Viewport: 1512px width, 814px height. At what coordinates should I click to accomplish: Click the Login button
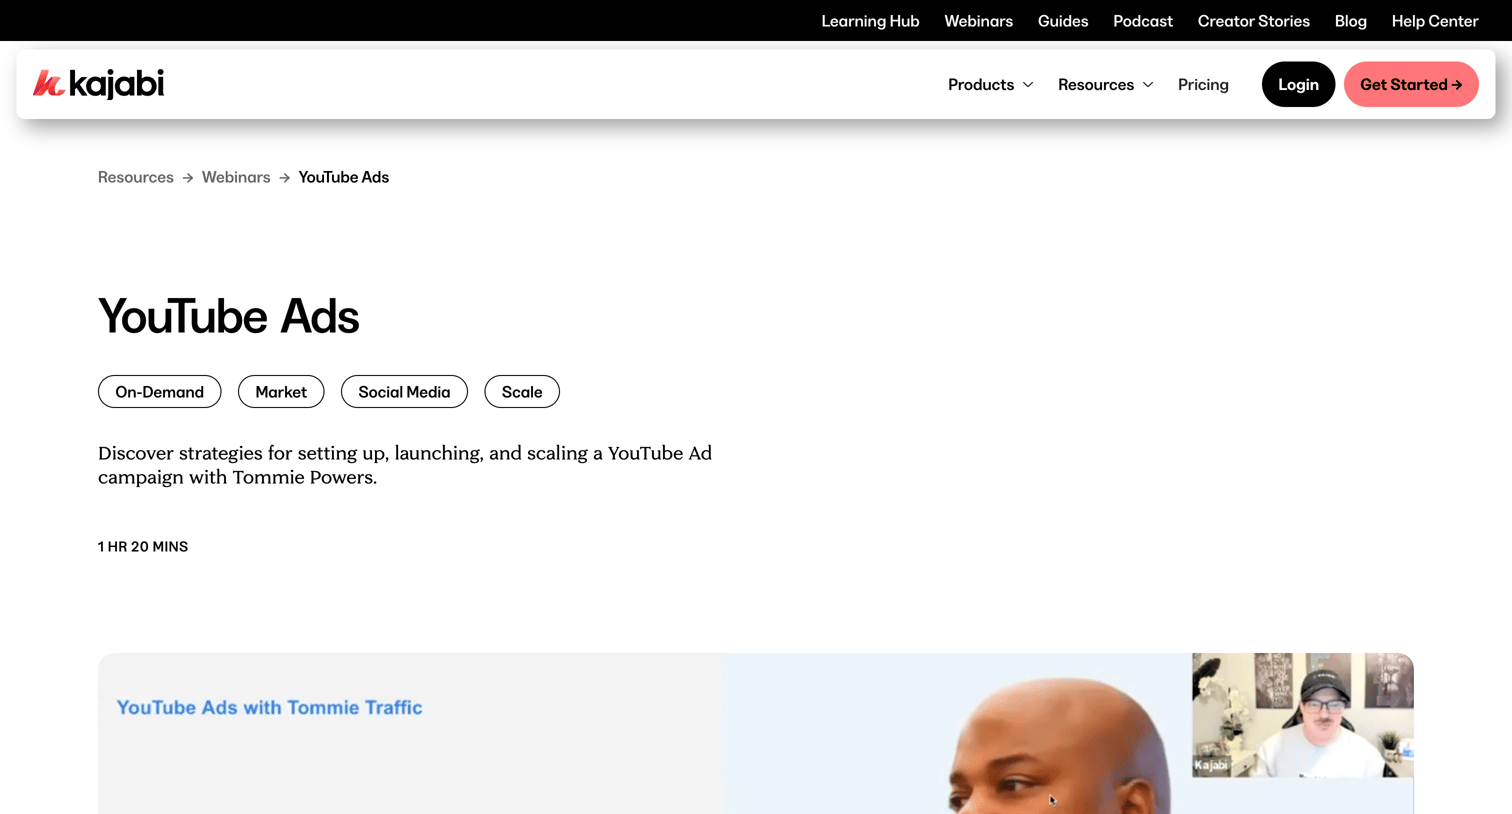click(1298, 85)
